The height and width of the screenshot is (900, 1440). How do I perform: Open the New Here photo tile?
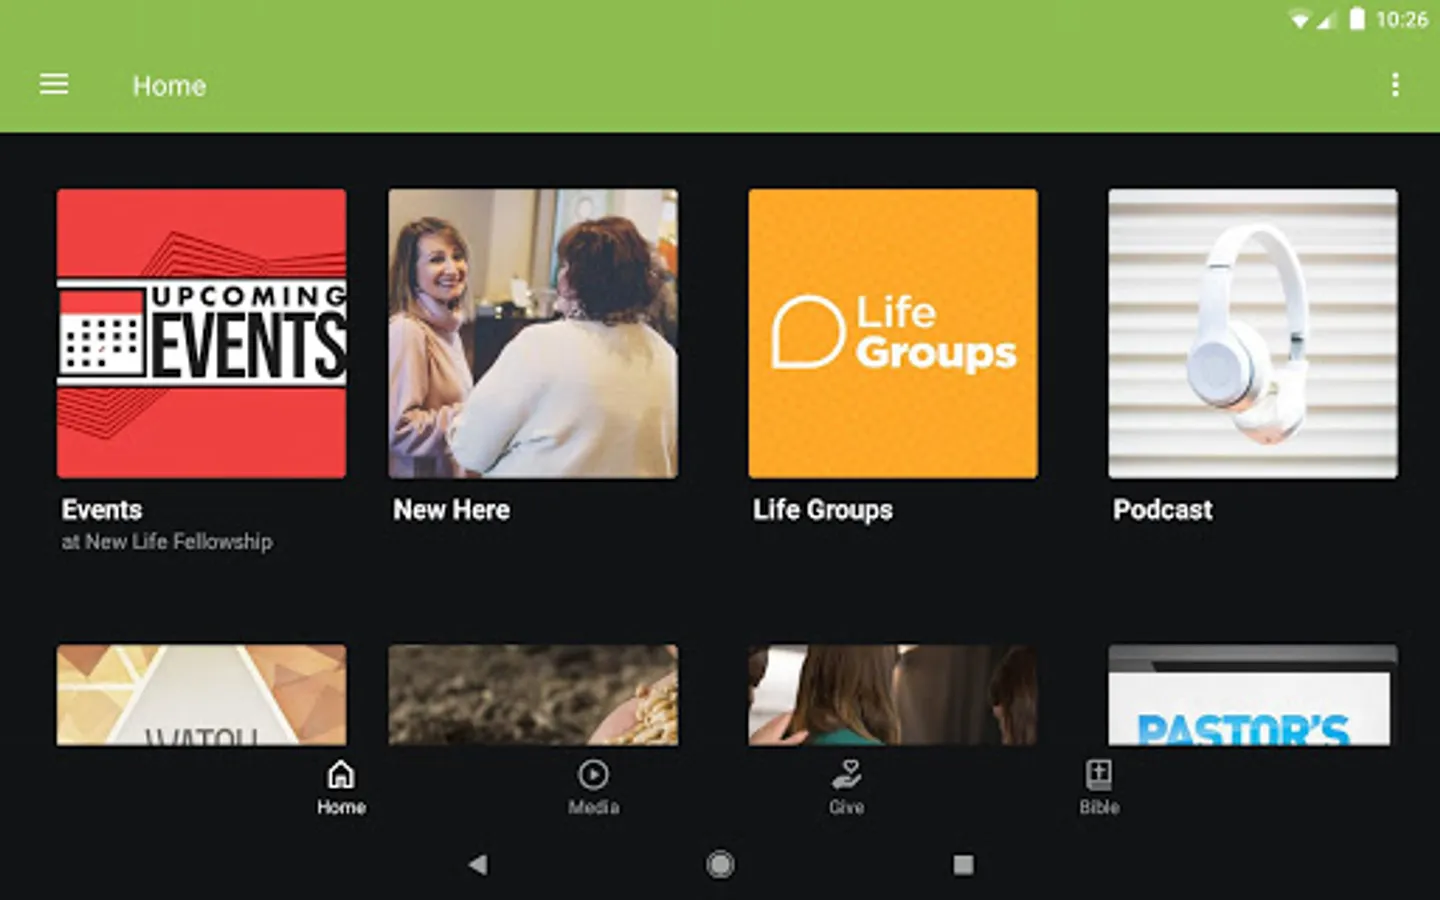[x=533, y=333]
